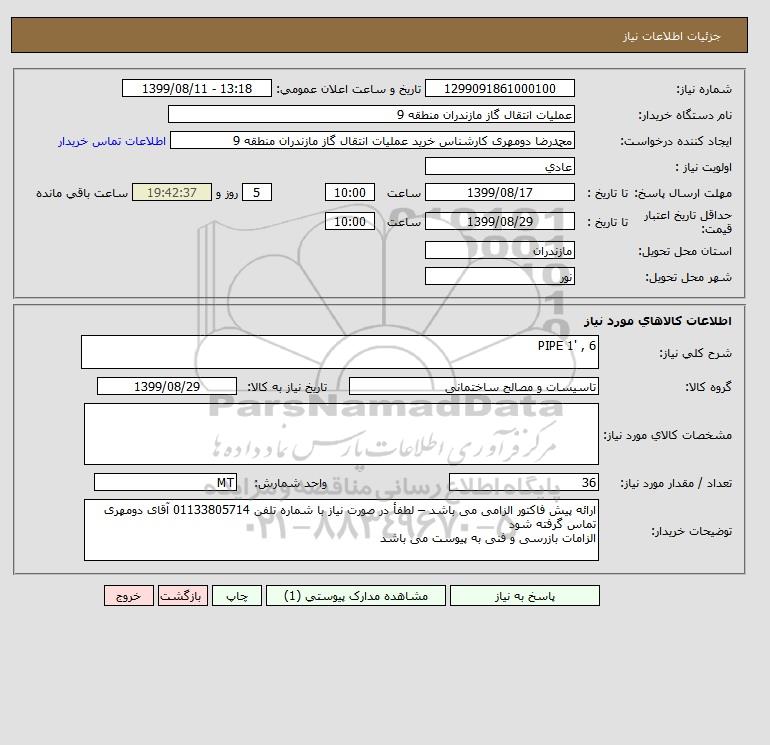This screenshot has width=770, height=745.
Task: Click the unit of measure field MT
Action: pos(165,483)
